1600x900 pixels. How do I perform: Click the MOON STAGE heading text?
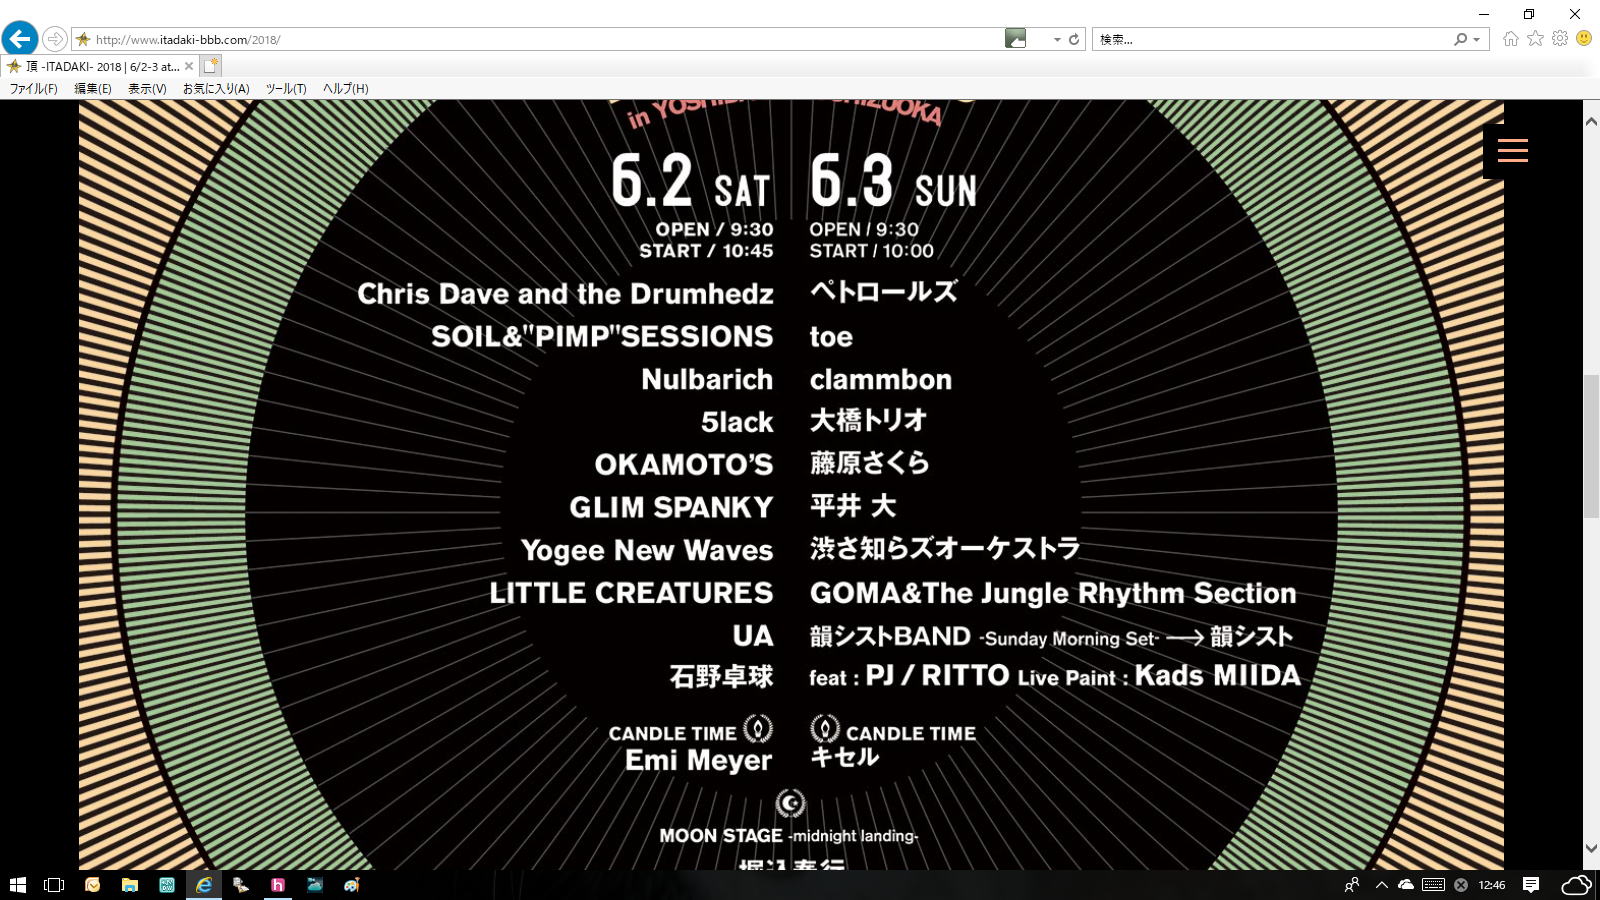721,836
